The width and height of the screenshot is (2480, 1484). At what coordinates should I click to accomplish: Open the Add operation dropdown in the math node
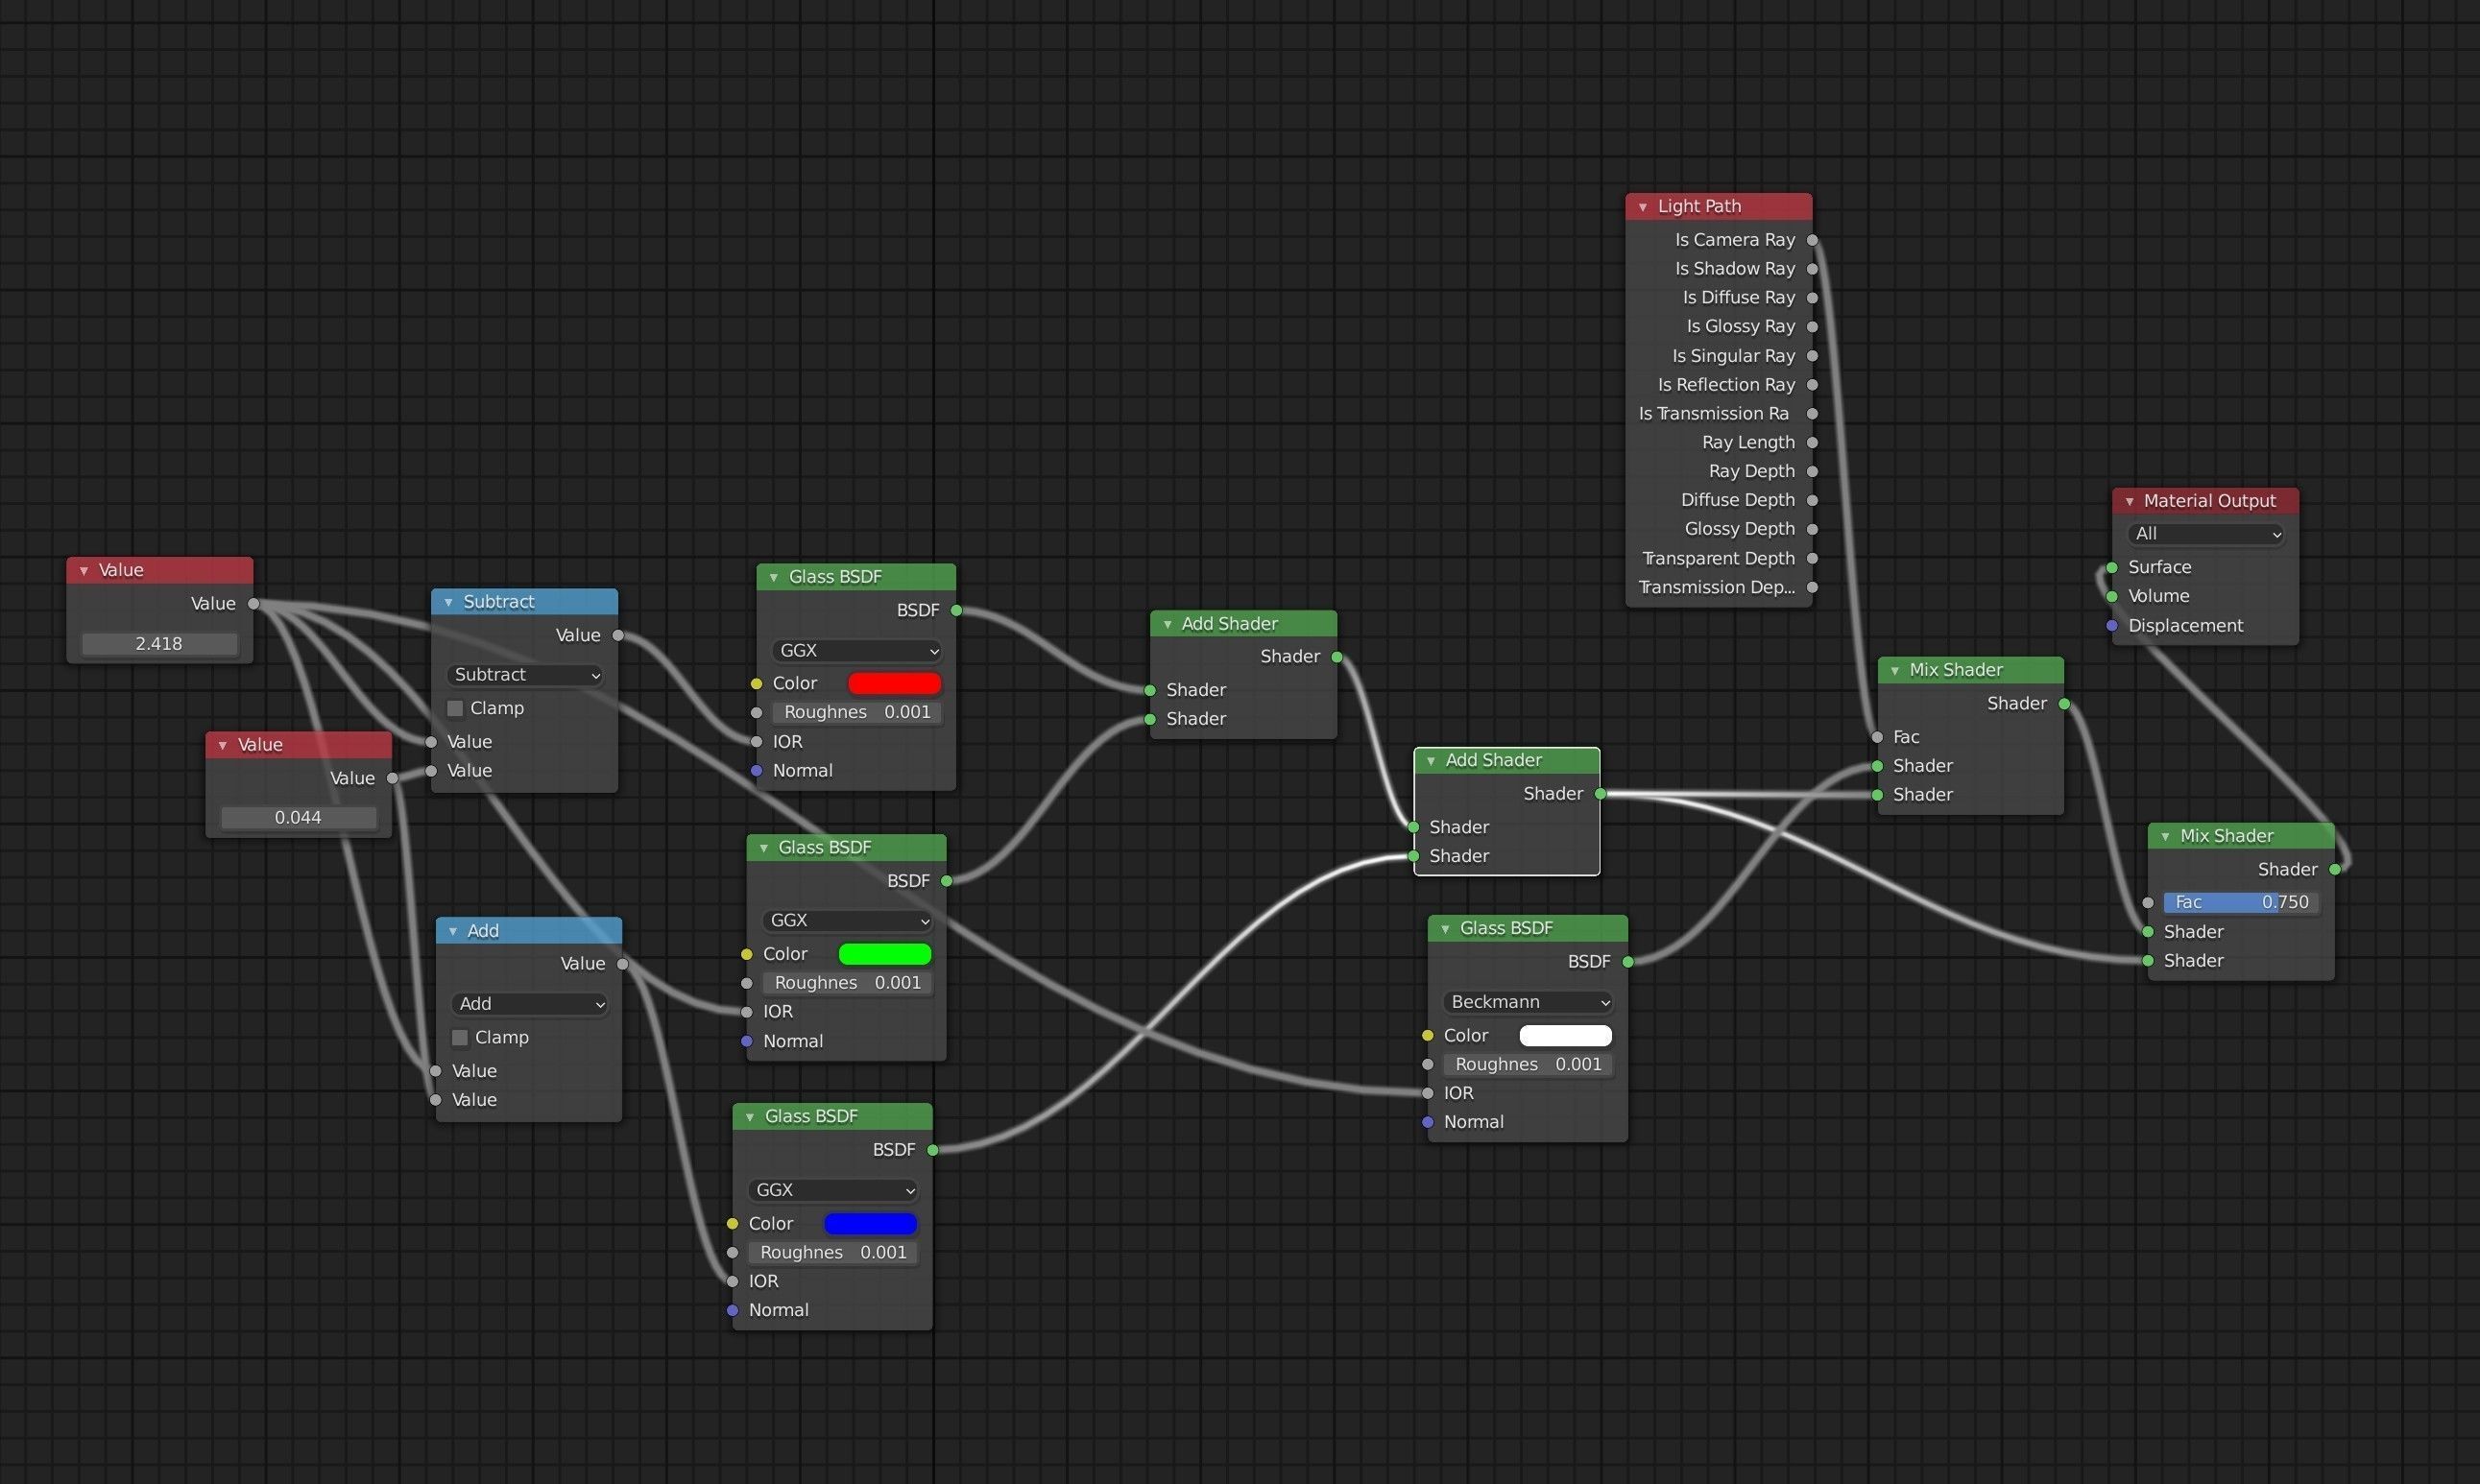coord(530,1004)
